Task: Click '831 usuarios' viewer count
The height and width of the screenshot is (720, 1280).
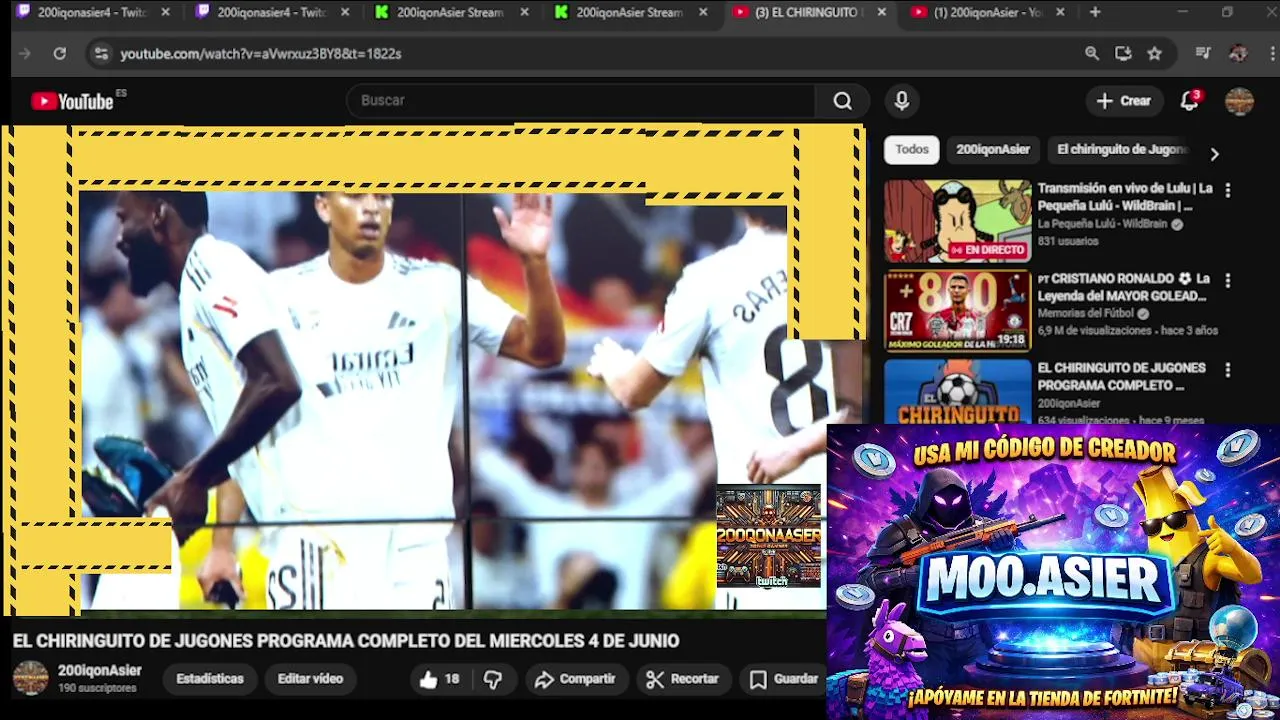Action: pyautogui.click(x=1067, y=242)
